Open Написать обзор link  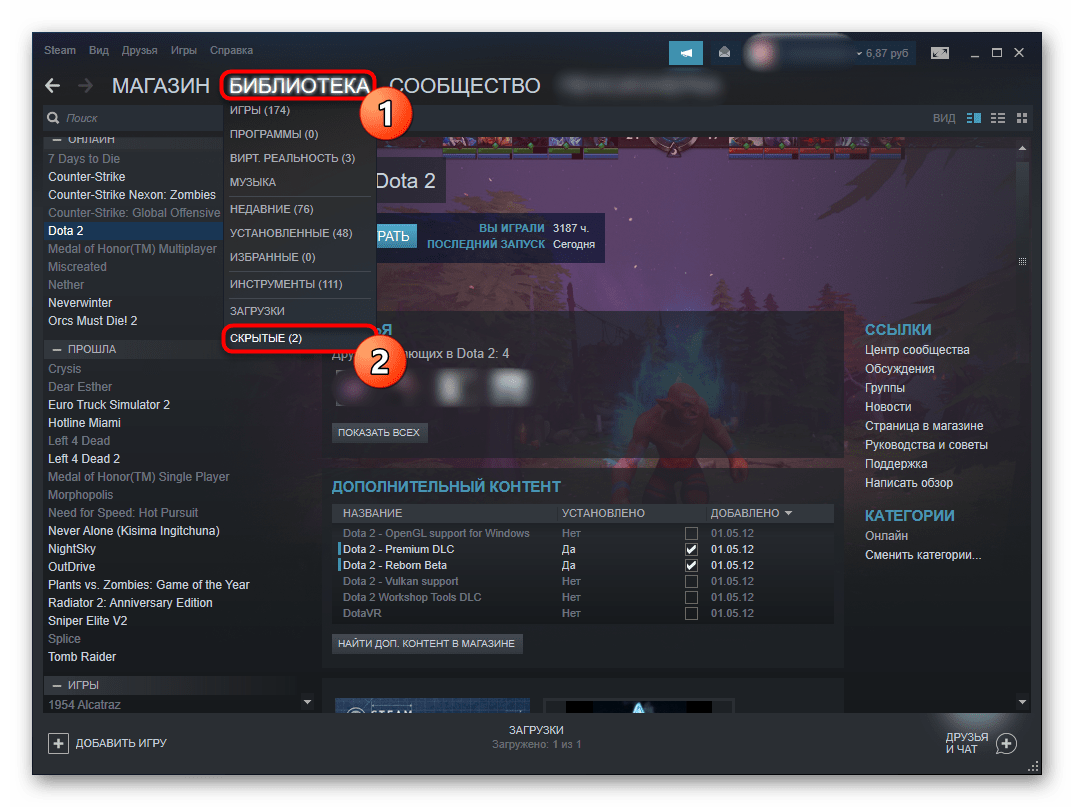(908, 483)
